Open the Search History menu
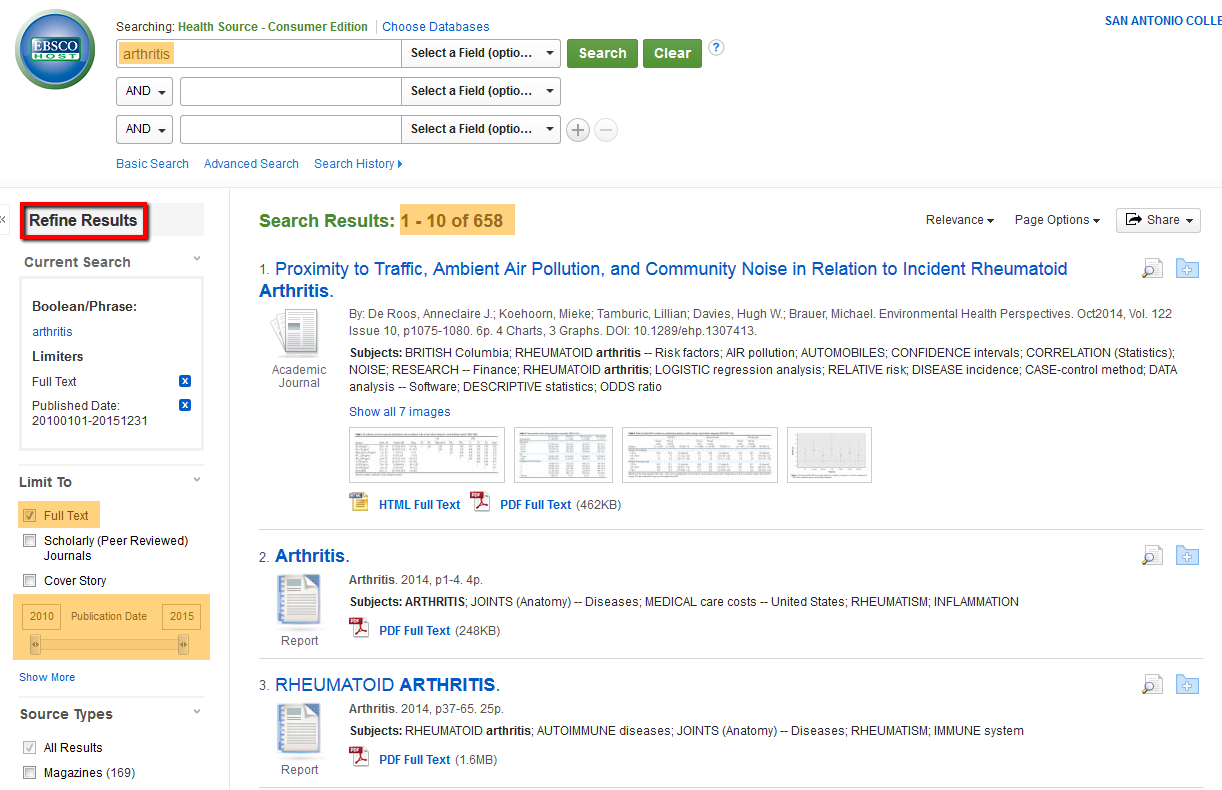Image resolution: width=1222 pixels, height=790 pixels. 357,164
